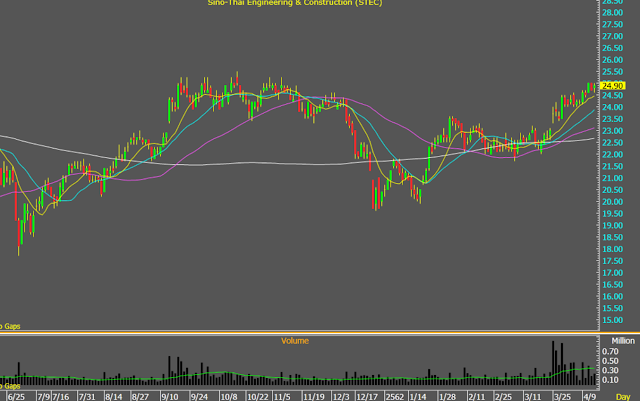The height and width of the screenshot is (401, 640).
Task: Select the 1/28 date marker
Action: (447, 397)
